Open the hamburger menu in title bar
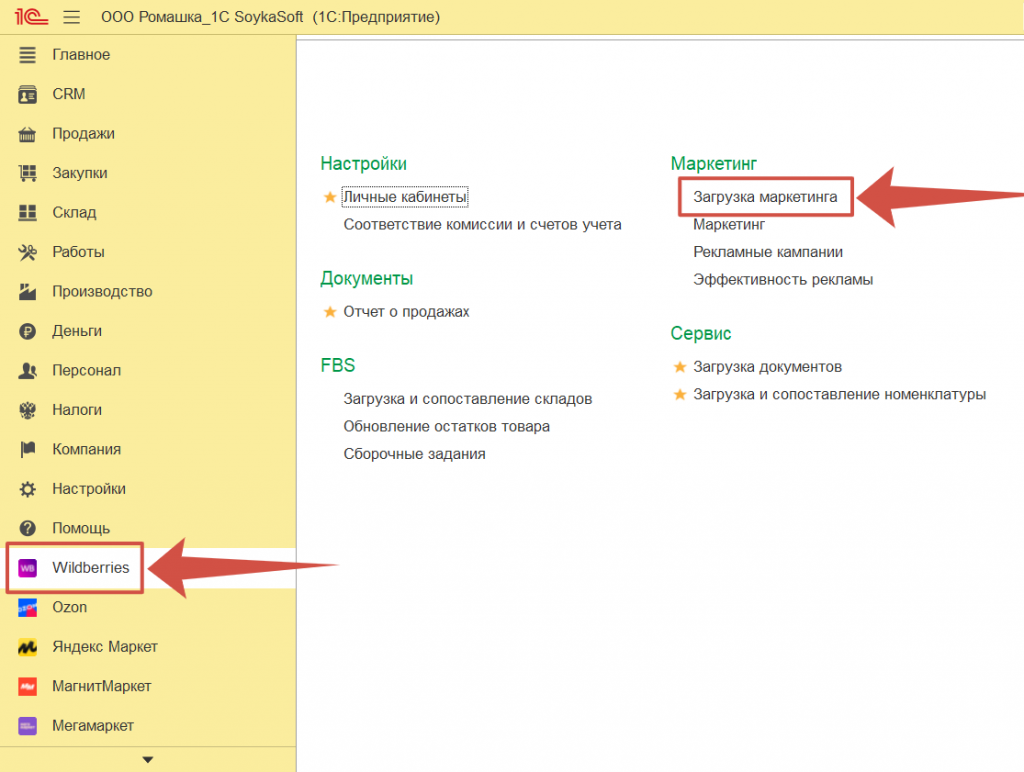The width and height of the screenshot is (1024, 772). [71, 18]
